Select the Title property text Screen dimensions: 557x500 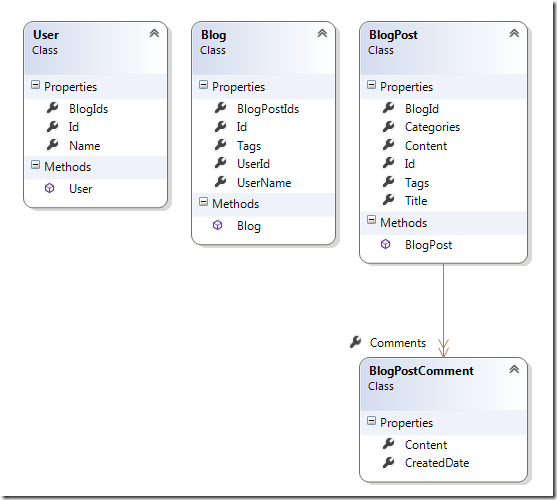pos(416,201)
